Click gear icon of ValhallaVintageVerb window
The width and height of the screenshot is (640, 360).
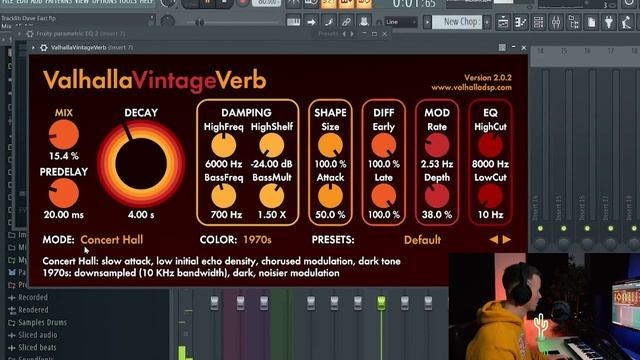[44, 48]
